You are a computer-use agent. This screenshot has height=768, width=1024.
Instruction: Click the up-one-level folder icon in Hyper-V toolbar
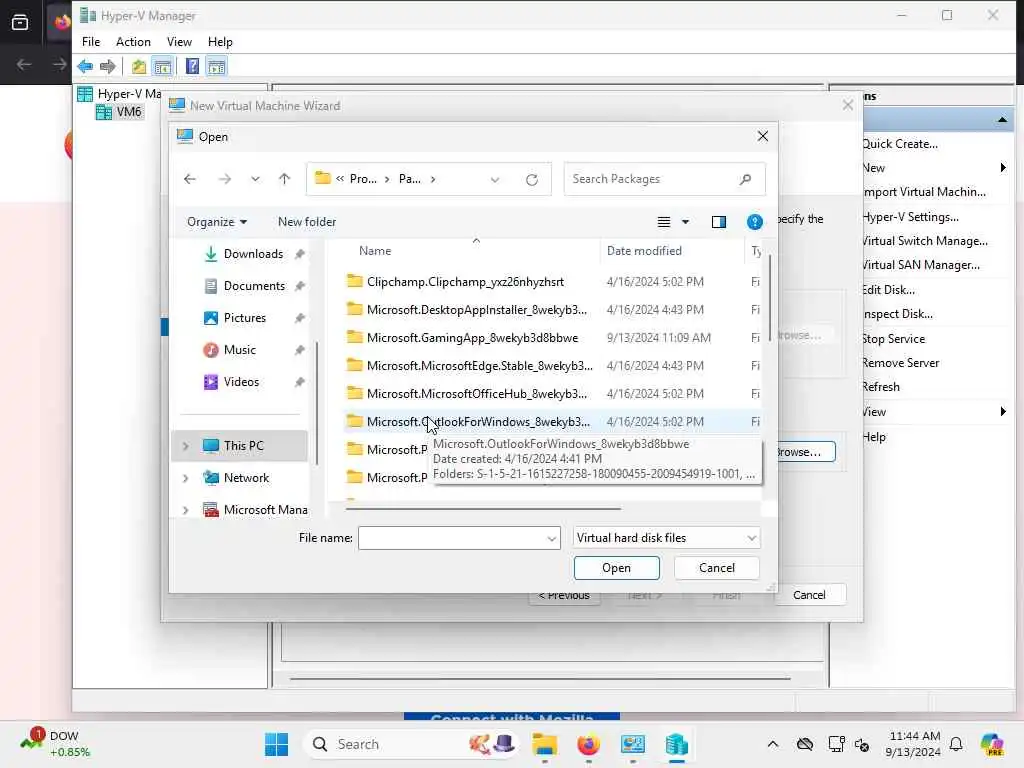click(x=138, y=66)
